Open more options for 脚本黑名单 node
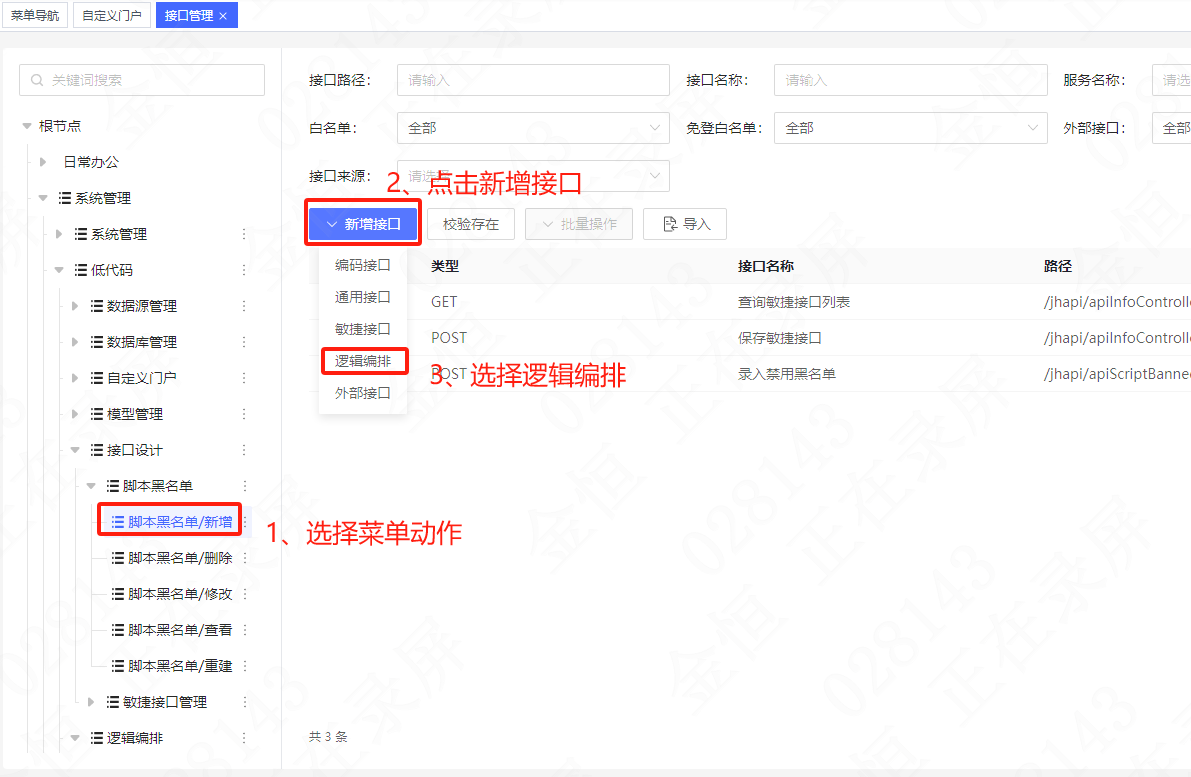Image resolution: width=1191 pixels, height=777 pixels. click(x=245, y=485)
